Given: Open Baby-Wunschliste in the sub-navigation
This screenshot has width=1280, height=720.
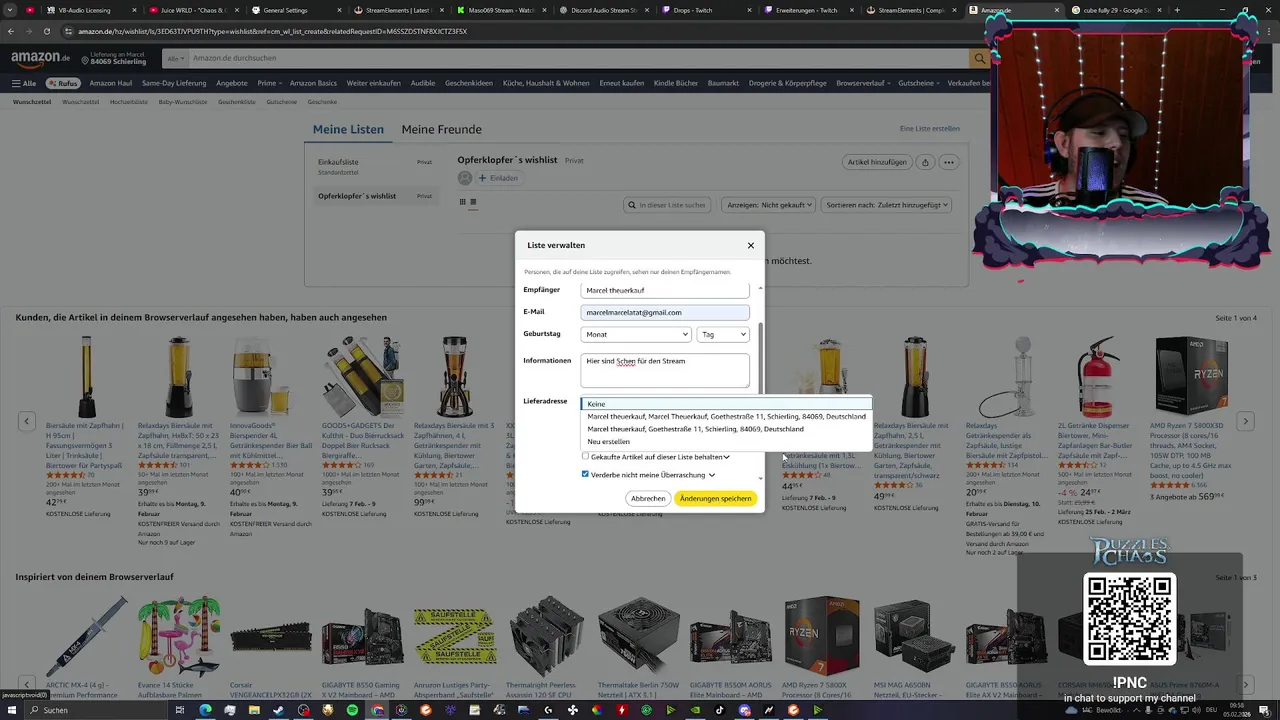Looking at the screenshot, I should [183, 102].
